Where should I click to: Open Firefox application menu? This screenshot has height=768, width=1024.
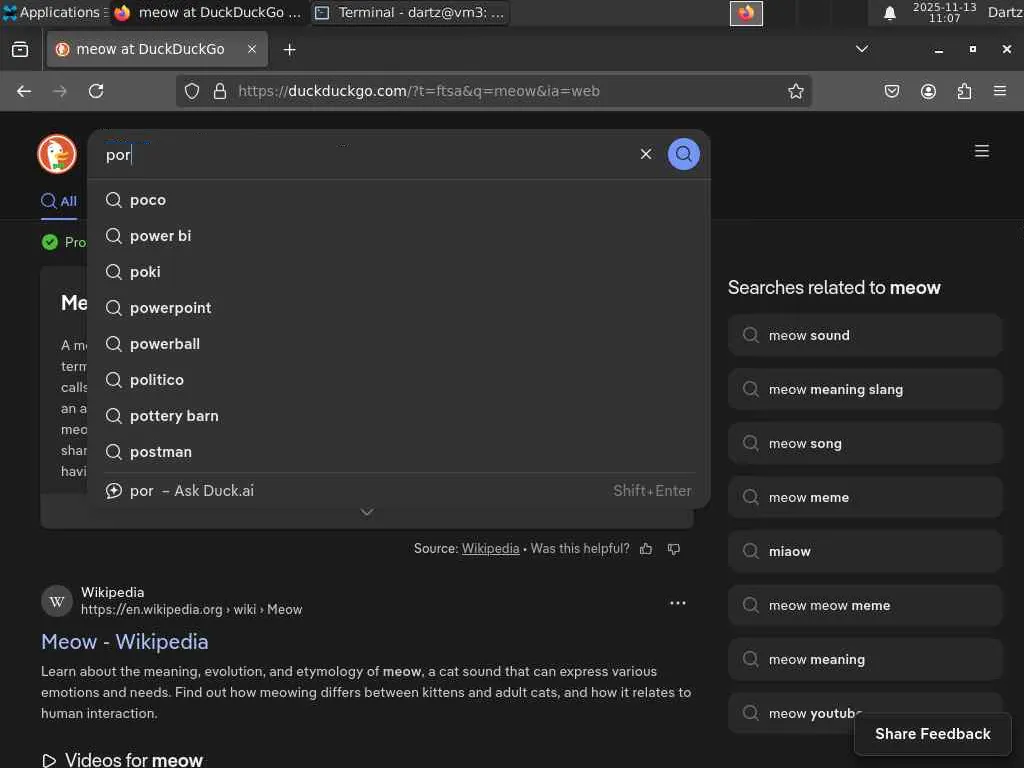tap(1000, 91)
